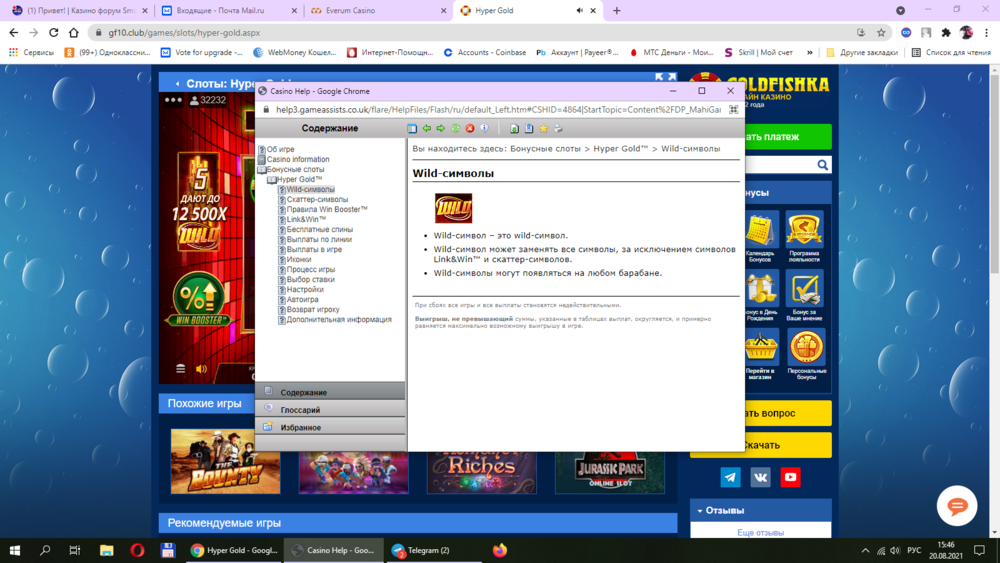1000x563 pixels.
Task: Click the green Forward arrow in help toolbar
Action: 441,129
